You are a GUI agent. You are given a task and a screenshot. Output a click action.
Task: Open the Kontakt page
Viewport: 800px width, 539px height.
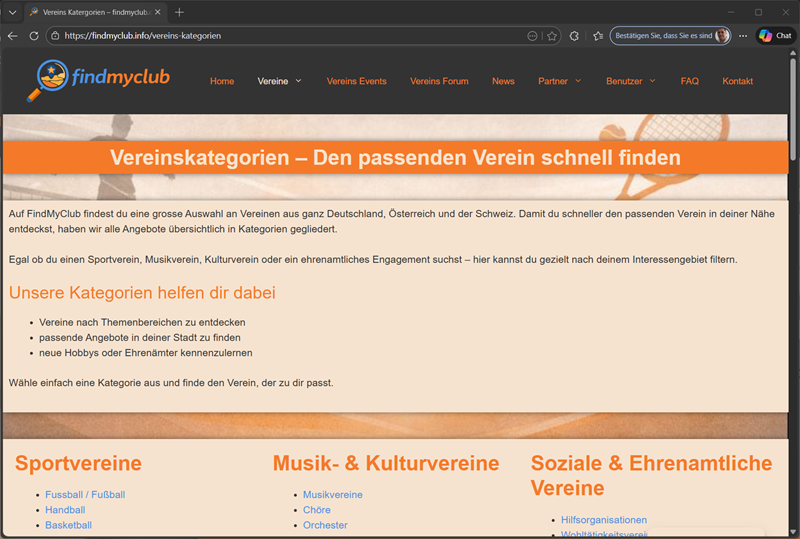pyautogui.click(x=737, y=81)
